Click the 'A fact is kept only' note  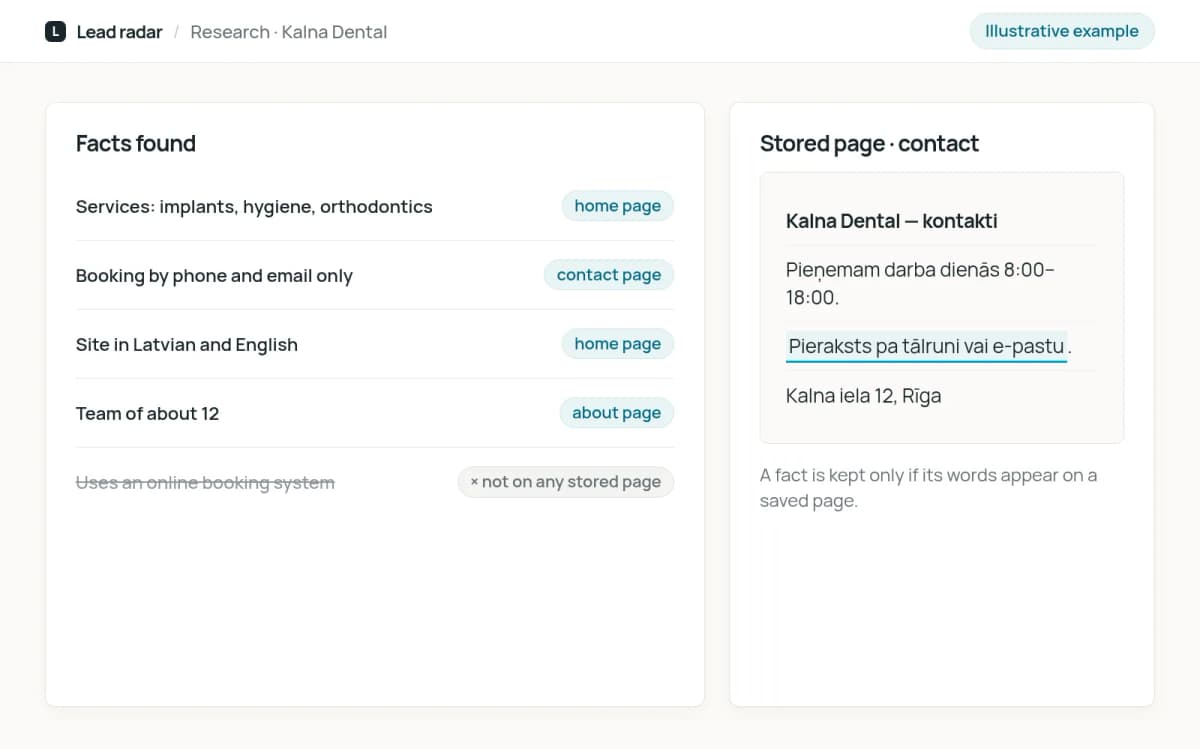click(x=928, y=488)
